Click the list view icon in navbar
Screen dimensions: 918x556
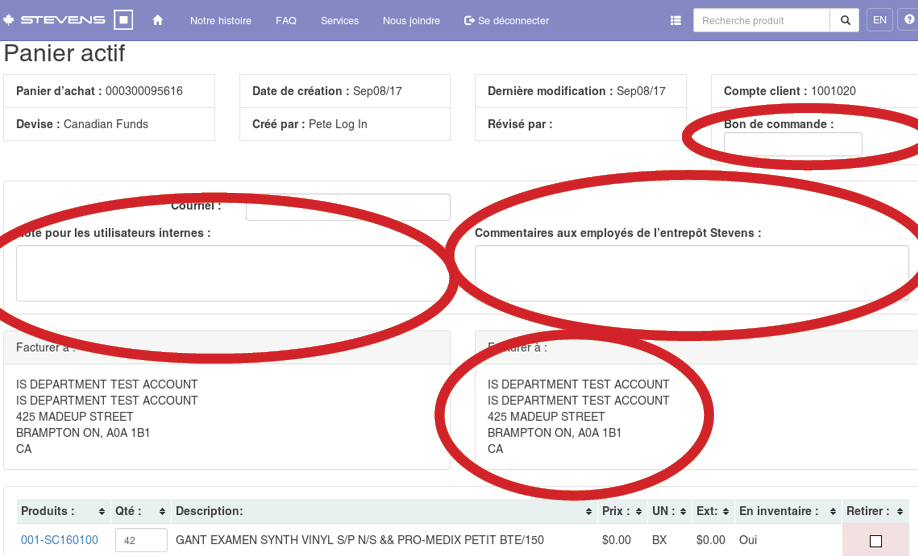(676, 20)
